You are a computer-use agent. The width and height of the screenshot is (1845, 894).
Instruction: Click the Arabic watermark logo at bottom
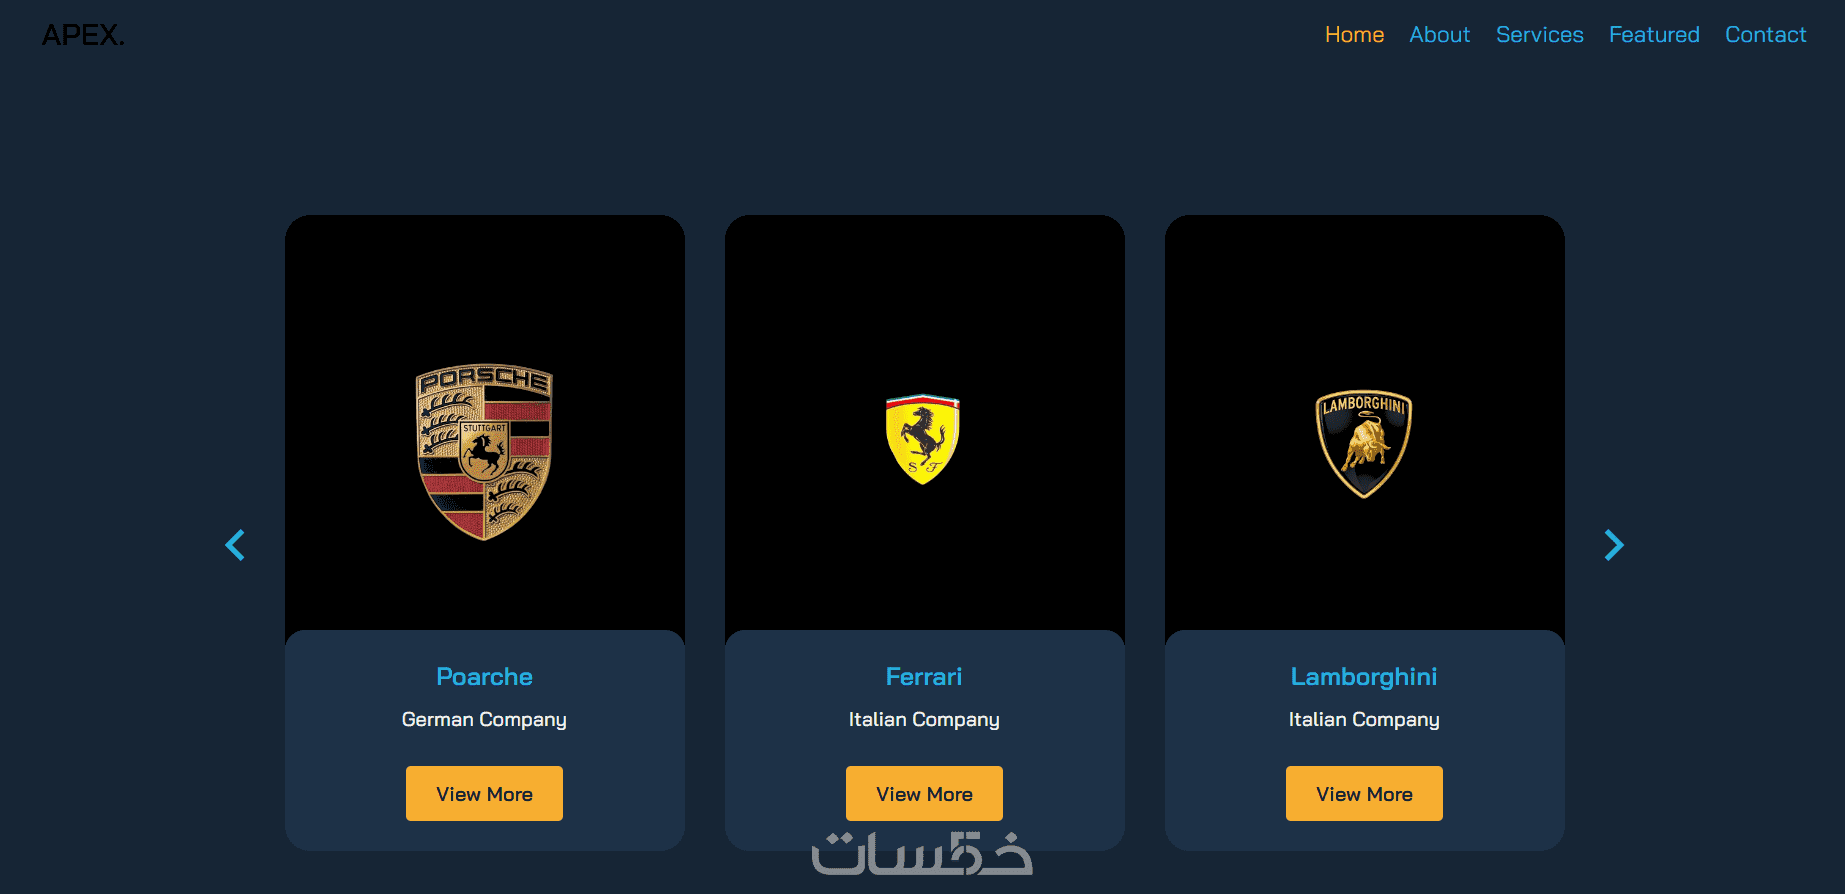pos(921,853)
